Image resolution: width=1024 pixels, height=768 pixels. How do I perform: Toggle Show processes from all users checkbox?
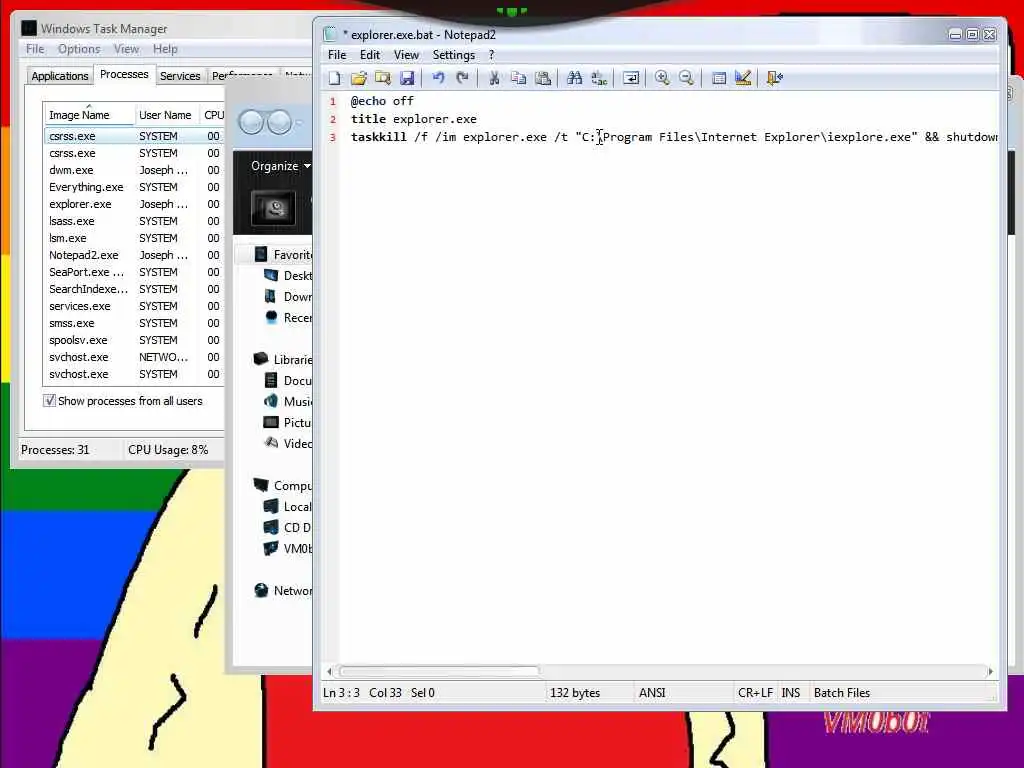pos(50,401)
